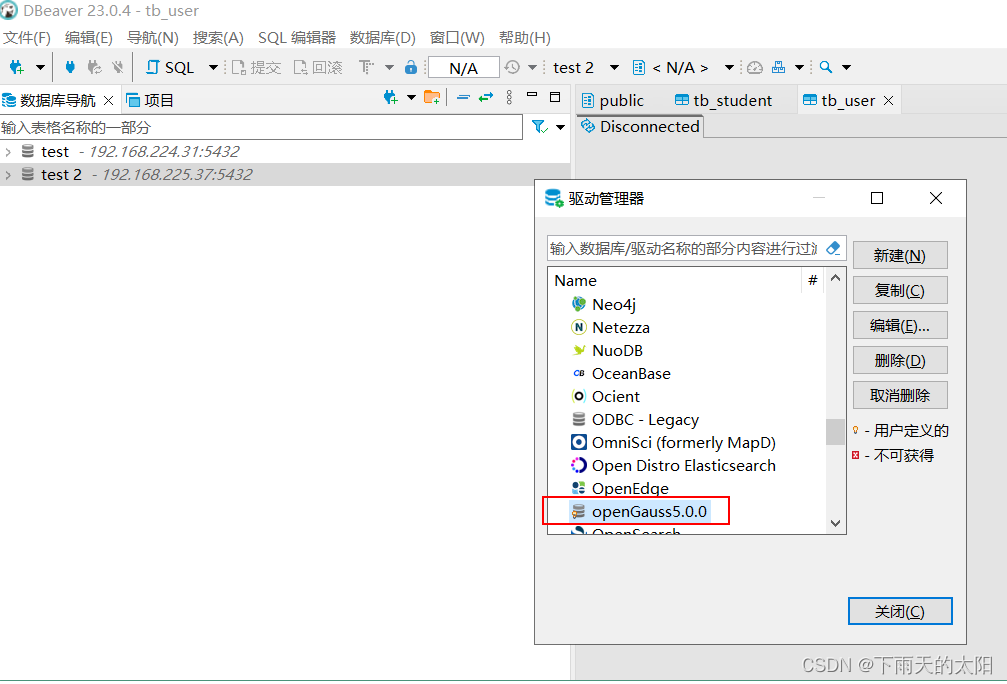Click the driver filter field in 驱动管理器

point(685,249)
